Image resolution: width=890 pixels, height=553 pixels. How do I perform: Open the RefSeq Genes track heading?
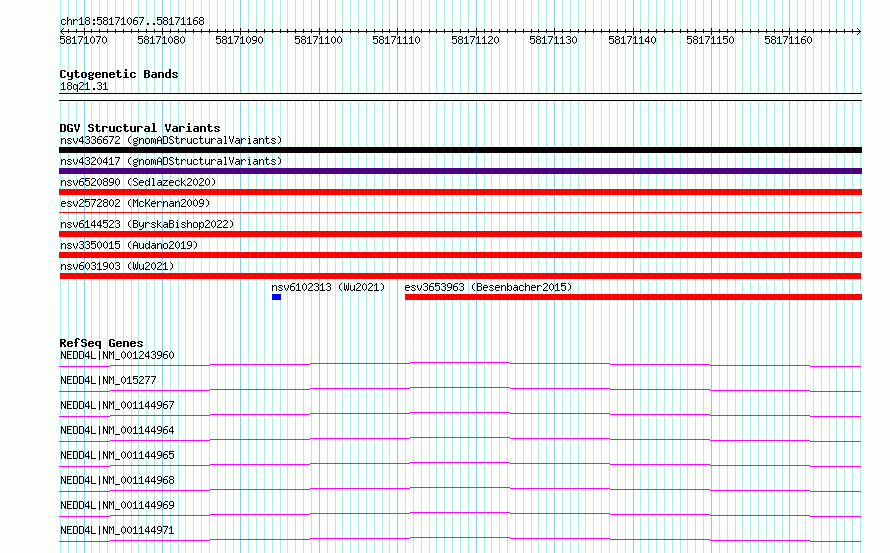pyautogui.click(x=101, y=343)
